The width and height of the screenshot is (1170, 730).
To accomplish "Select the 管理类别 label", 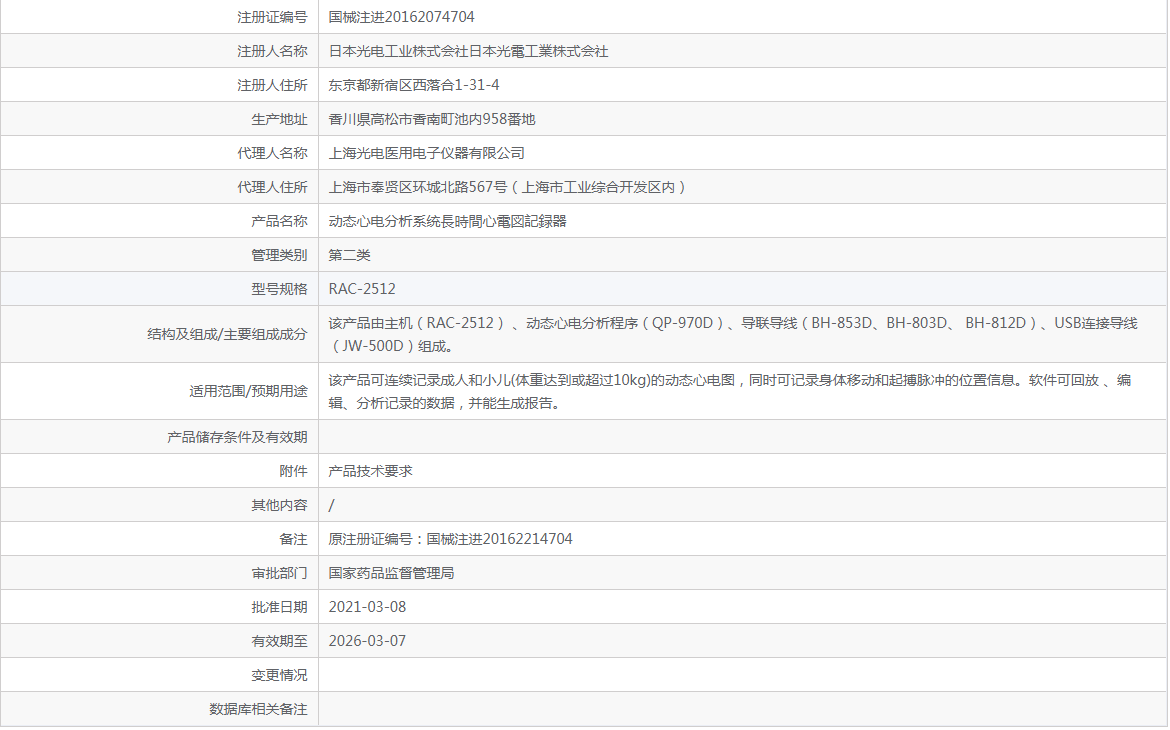I will click(x=279, y=255).
